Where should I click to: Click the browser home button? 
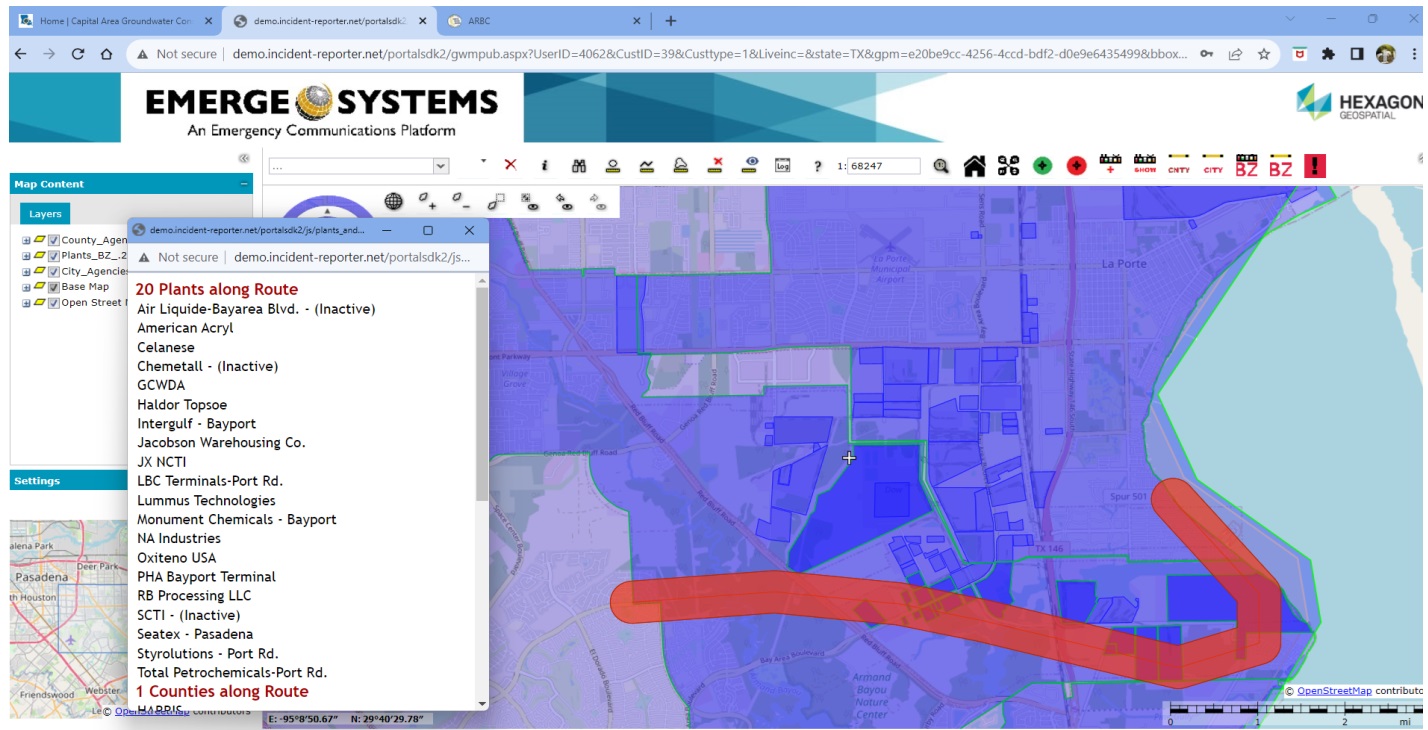coord(106,54)
